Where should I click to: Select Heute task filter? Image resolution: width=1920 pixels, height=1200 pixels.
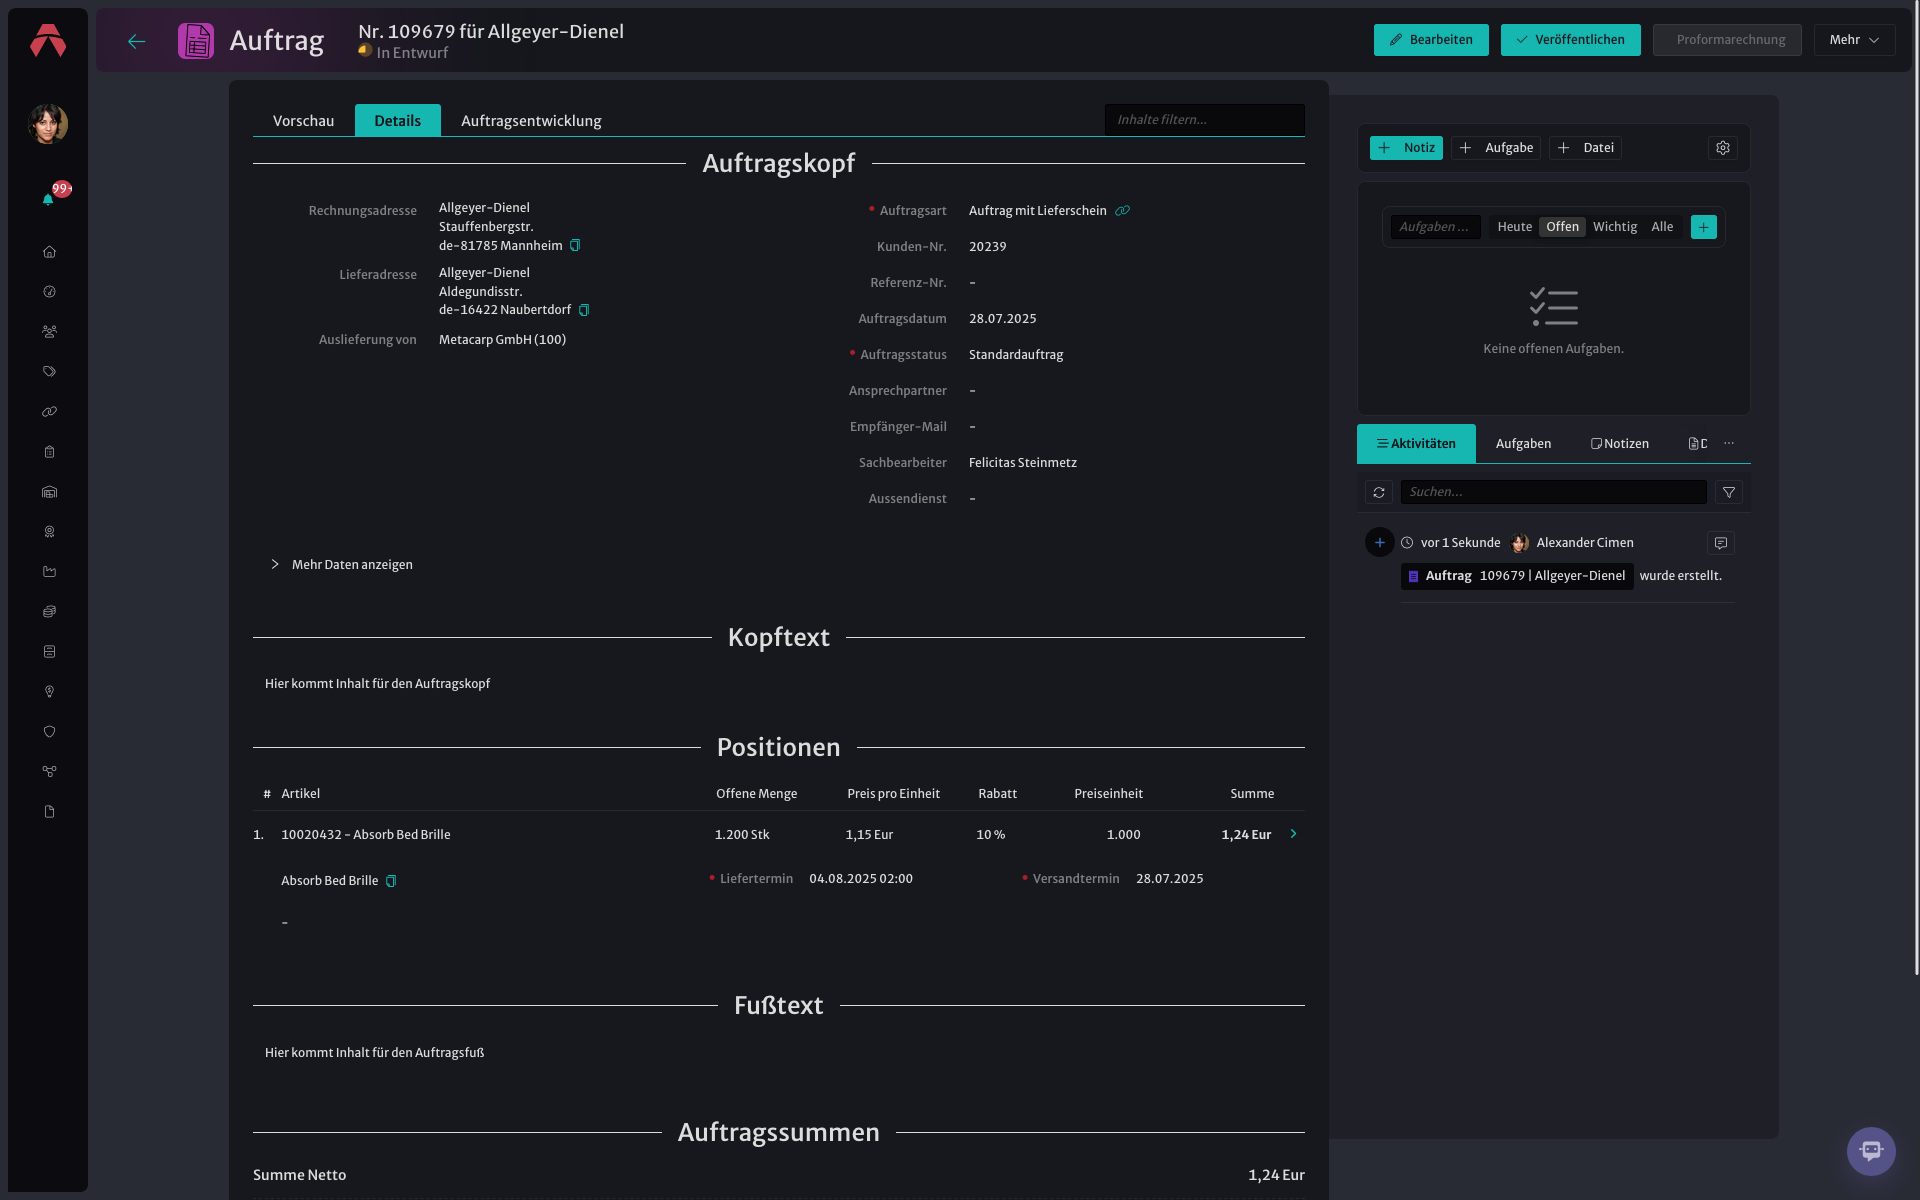[x=1515, y=227]
